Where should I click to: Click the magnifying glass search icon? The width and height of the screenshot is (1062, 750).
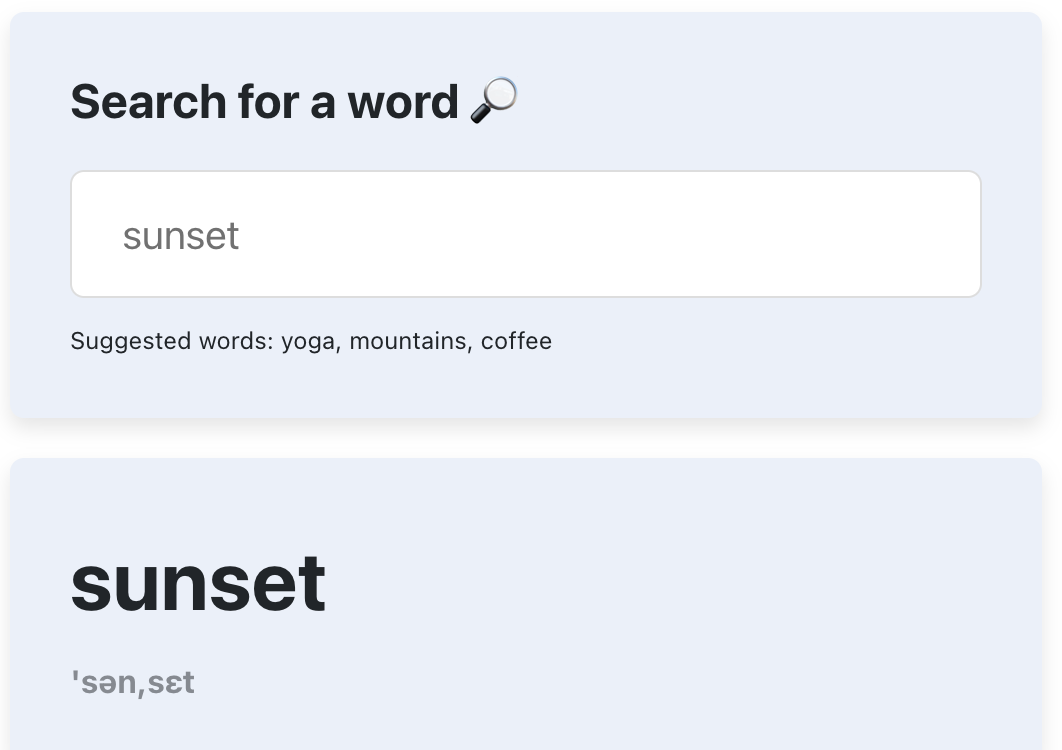click(x=494, y=98)
